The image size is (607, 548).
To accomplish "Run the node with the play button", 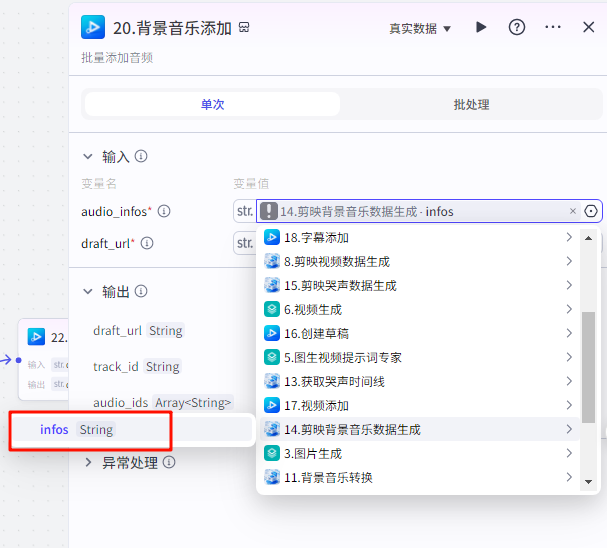I will [481, 28].
